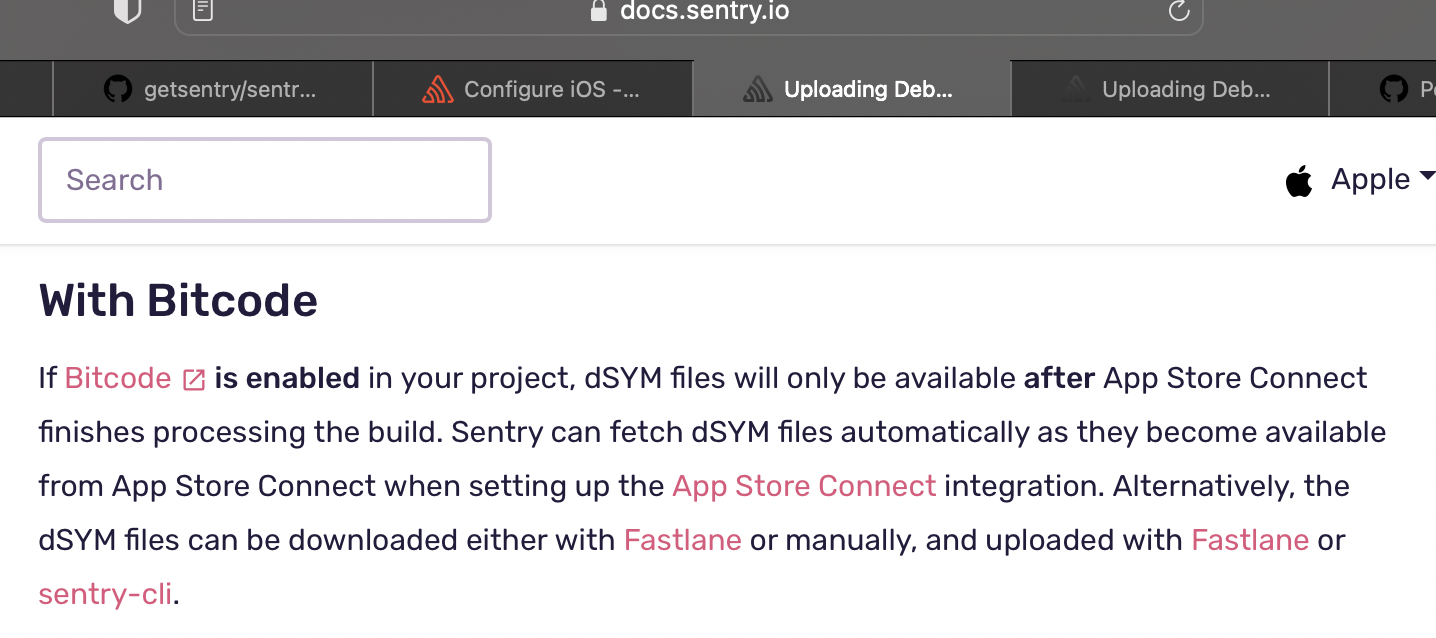Click the Apple logo next to the platform selector
Viewport: 1436px width, 638px height.
(x=1298, y=180)
